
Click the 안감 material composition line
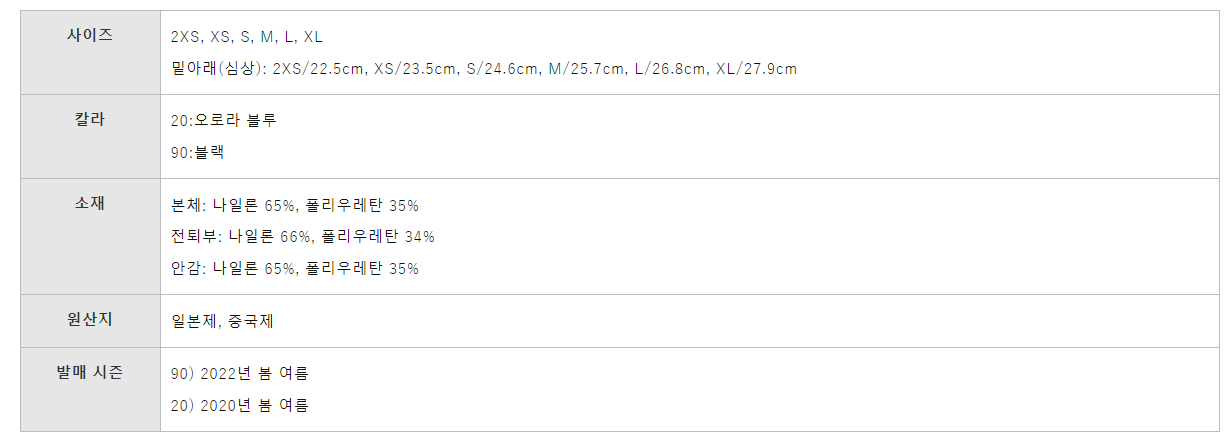pyautogui.click(x=295, y=269)
